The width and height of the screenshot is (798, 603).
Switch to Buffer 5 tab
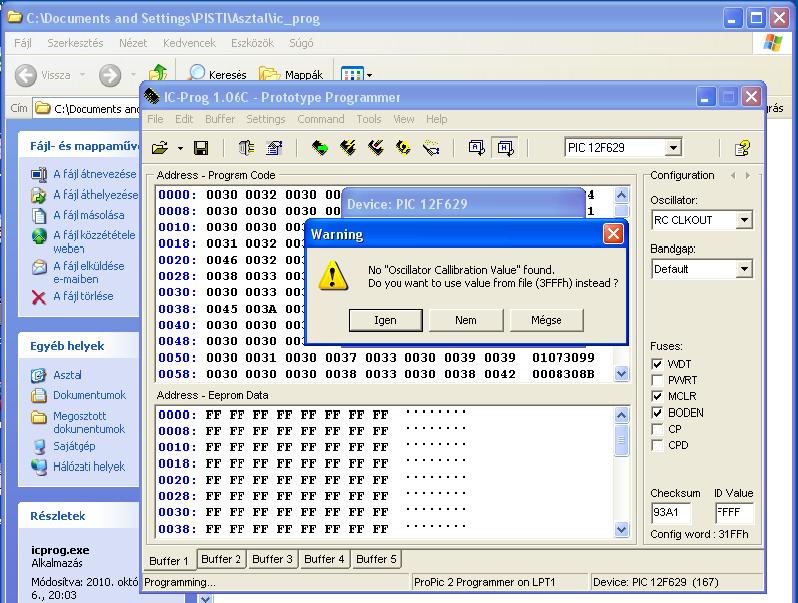376,559
